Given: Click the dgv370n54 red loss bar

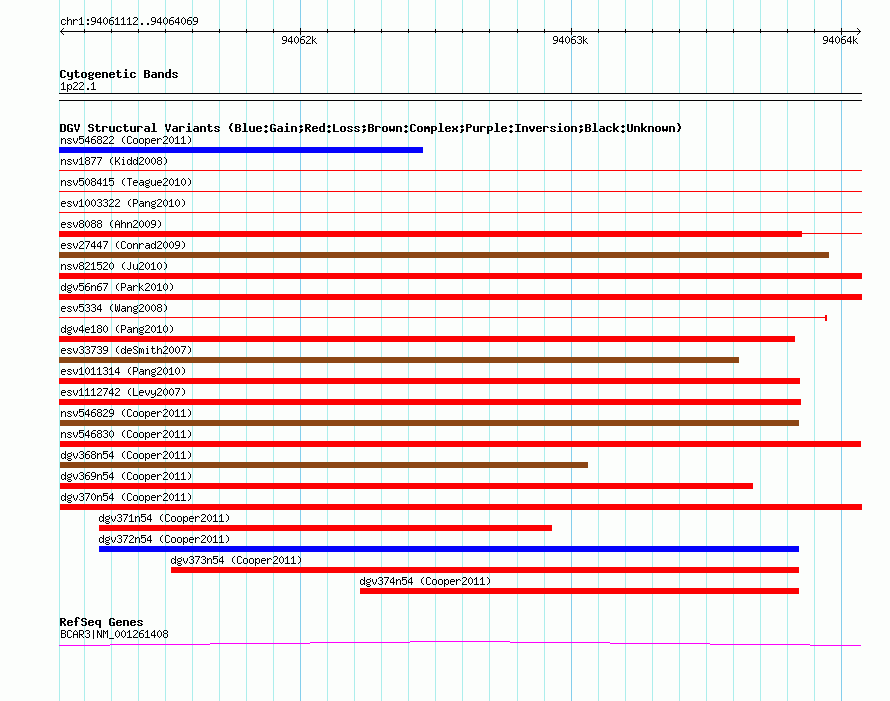Looking at the screenshot, I should [x=460, y=507].
